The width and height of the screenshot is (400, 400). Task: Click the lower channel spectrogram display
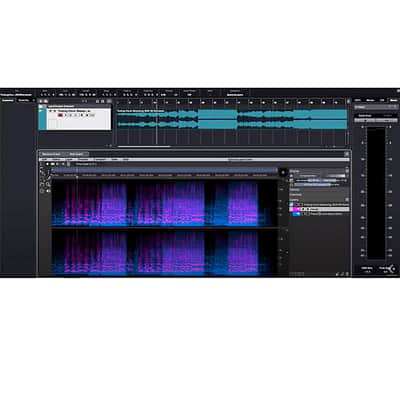click(164, 252)
